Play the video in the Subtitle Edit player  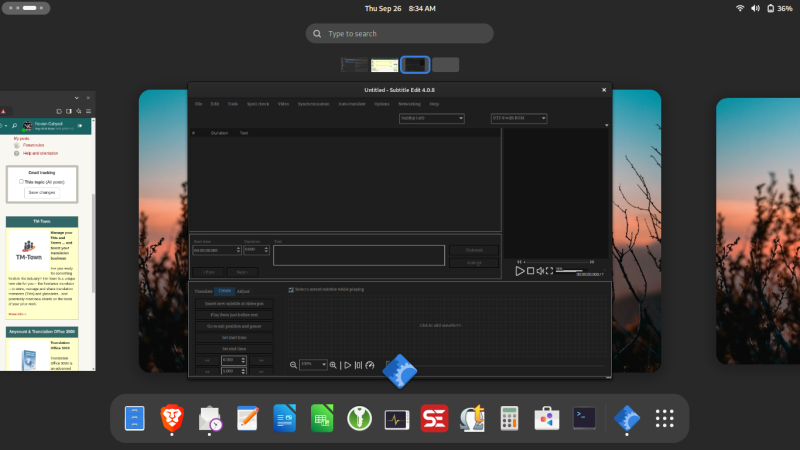[x=519, y=271]
